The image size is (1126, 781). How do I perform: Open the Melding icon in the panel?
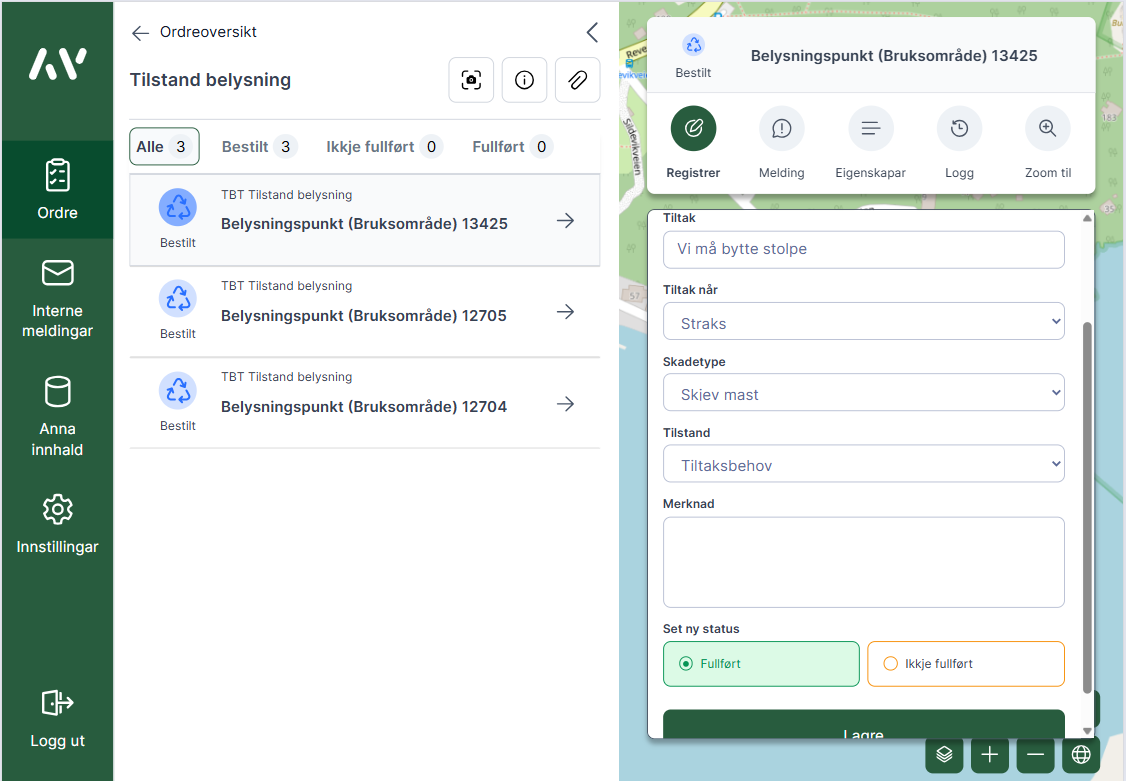click(781, 129)
